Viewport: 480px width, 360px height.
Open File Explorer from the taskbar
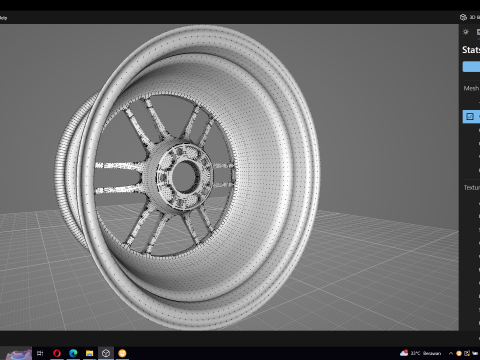[x=89, y=353]
